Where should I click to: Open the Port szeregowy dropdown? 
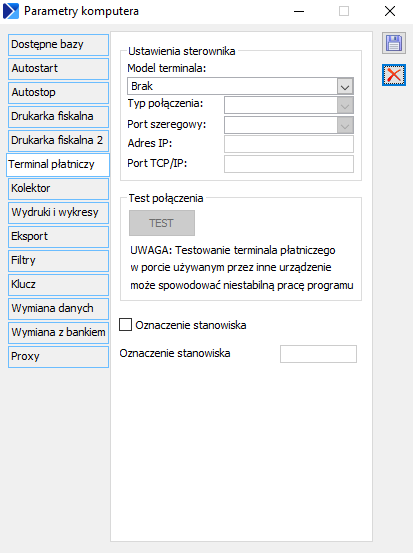(x=289, y=125)
